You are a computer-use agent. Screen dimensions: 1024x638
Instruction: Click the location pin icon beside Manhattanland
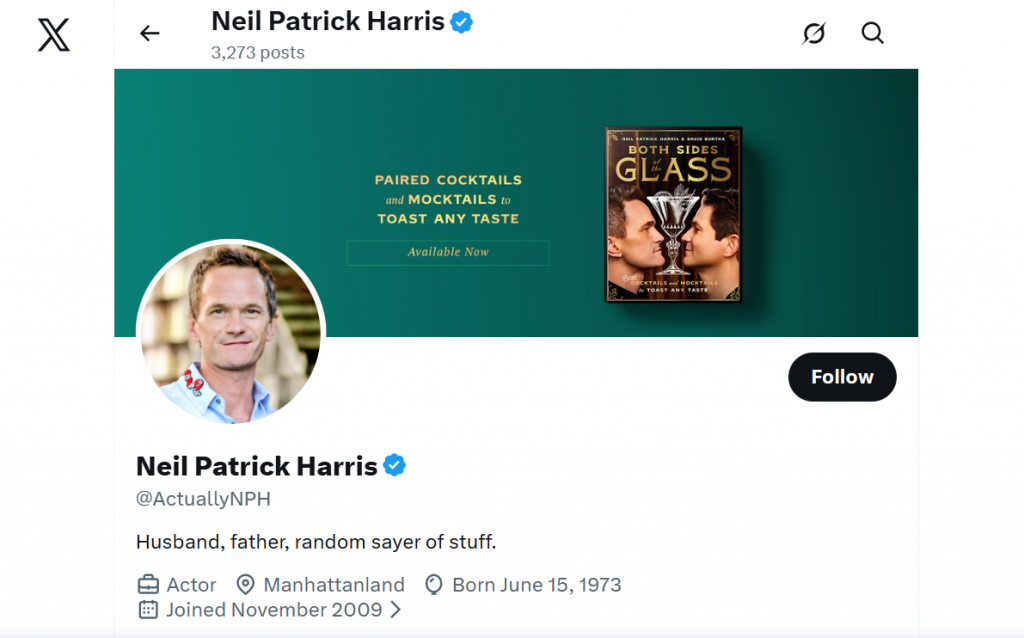245,584
